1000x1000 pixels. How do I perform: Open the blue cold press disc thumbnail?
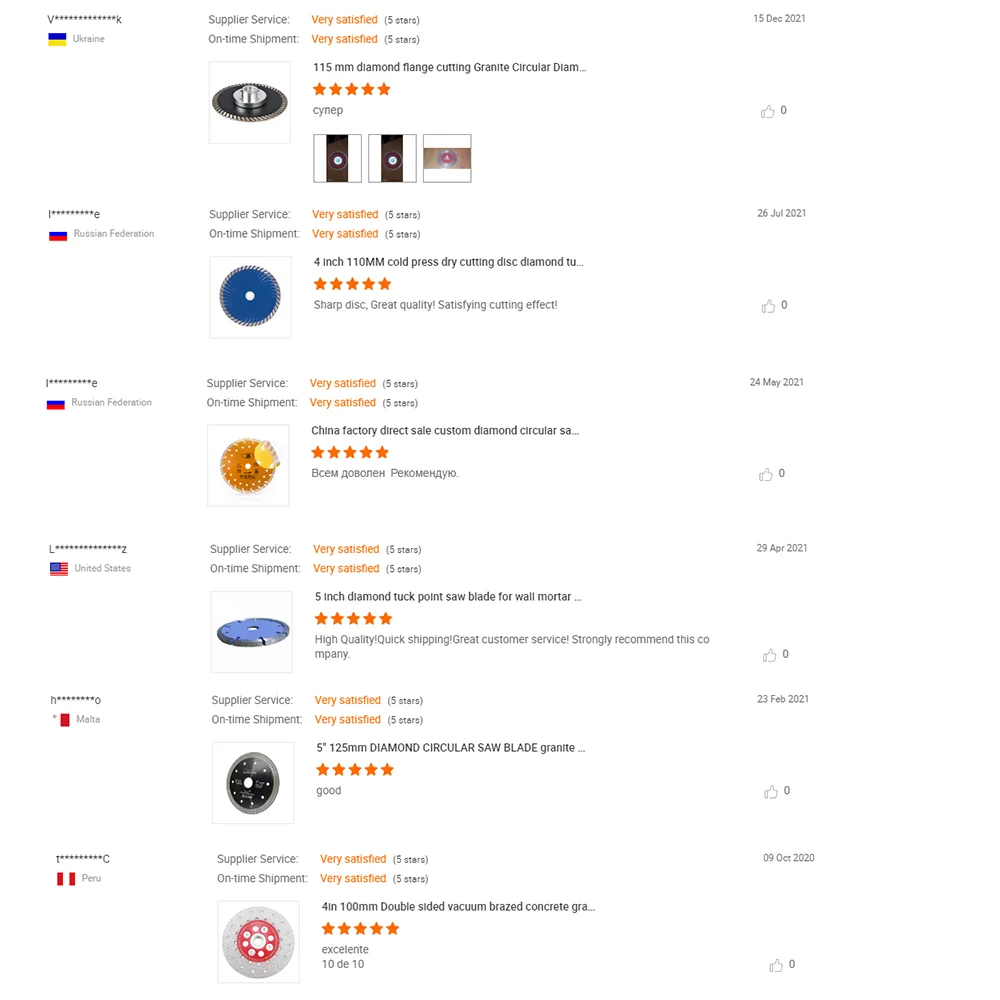(x=250, y=297)
